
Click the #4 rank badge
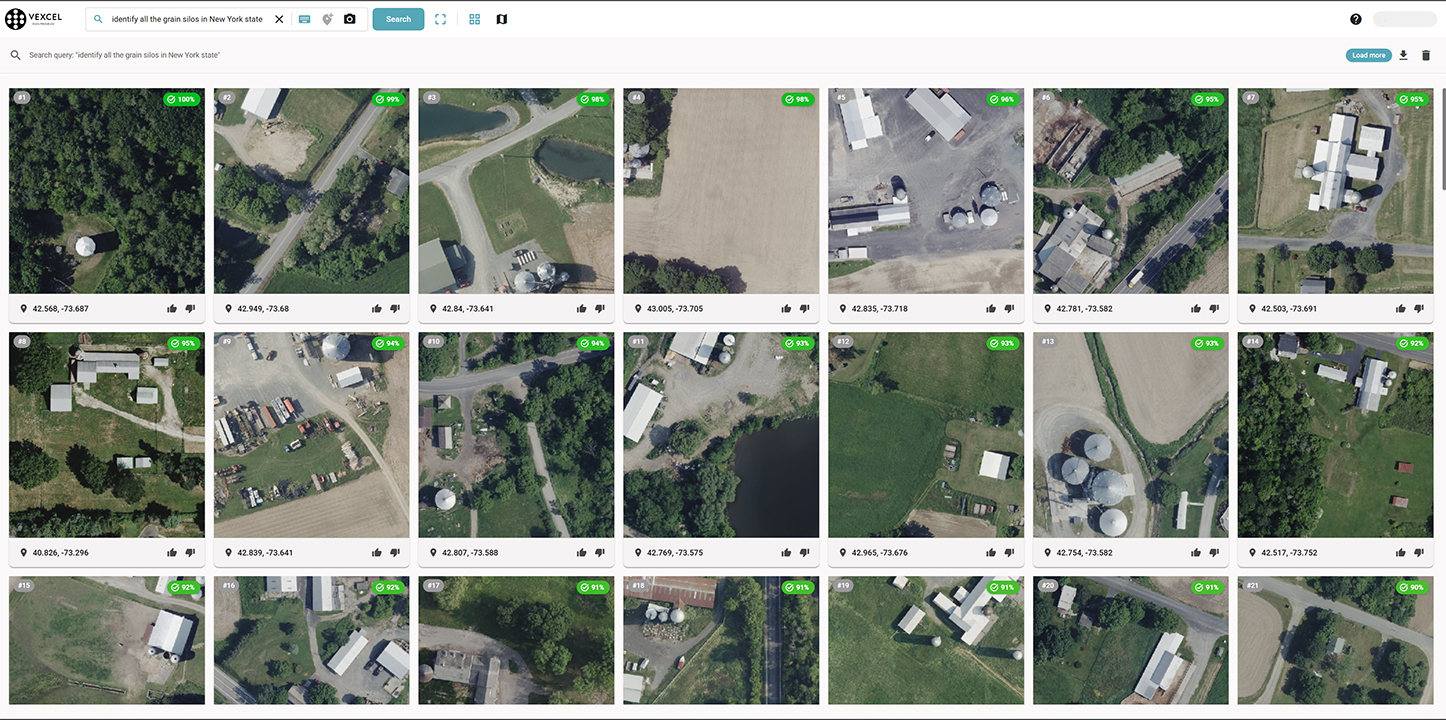[637, 98]
